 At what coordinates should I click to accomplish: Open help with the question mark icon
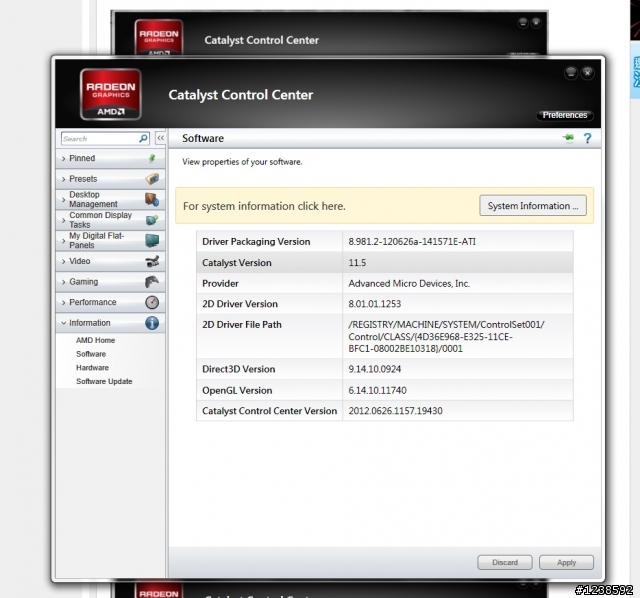click(587, 138)
